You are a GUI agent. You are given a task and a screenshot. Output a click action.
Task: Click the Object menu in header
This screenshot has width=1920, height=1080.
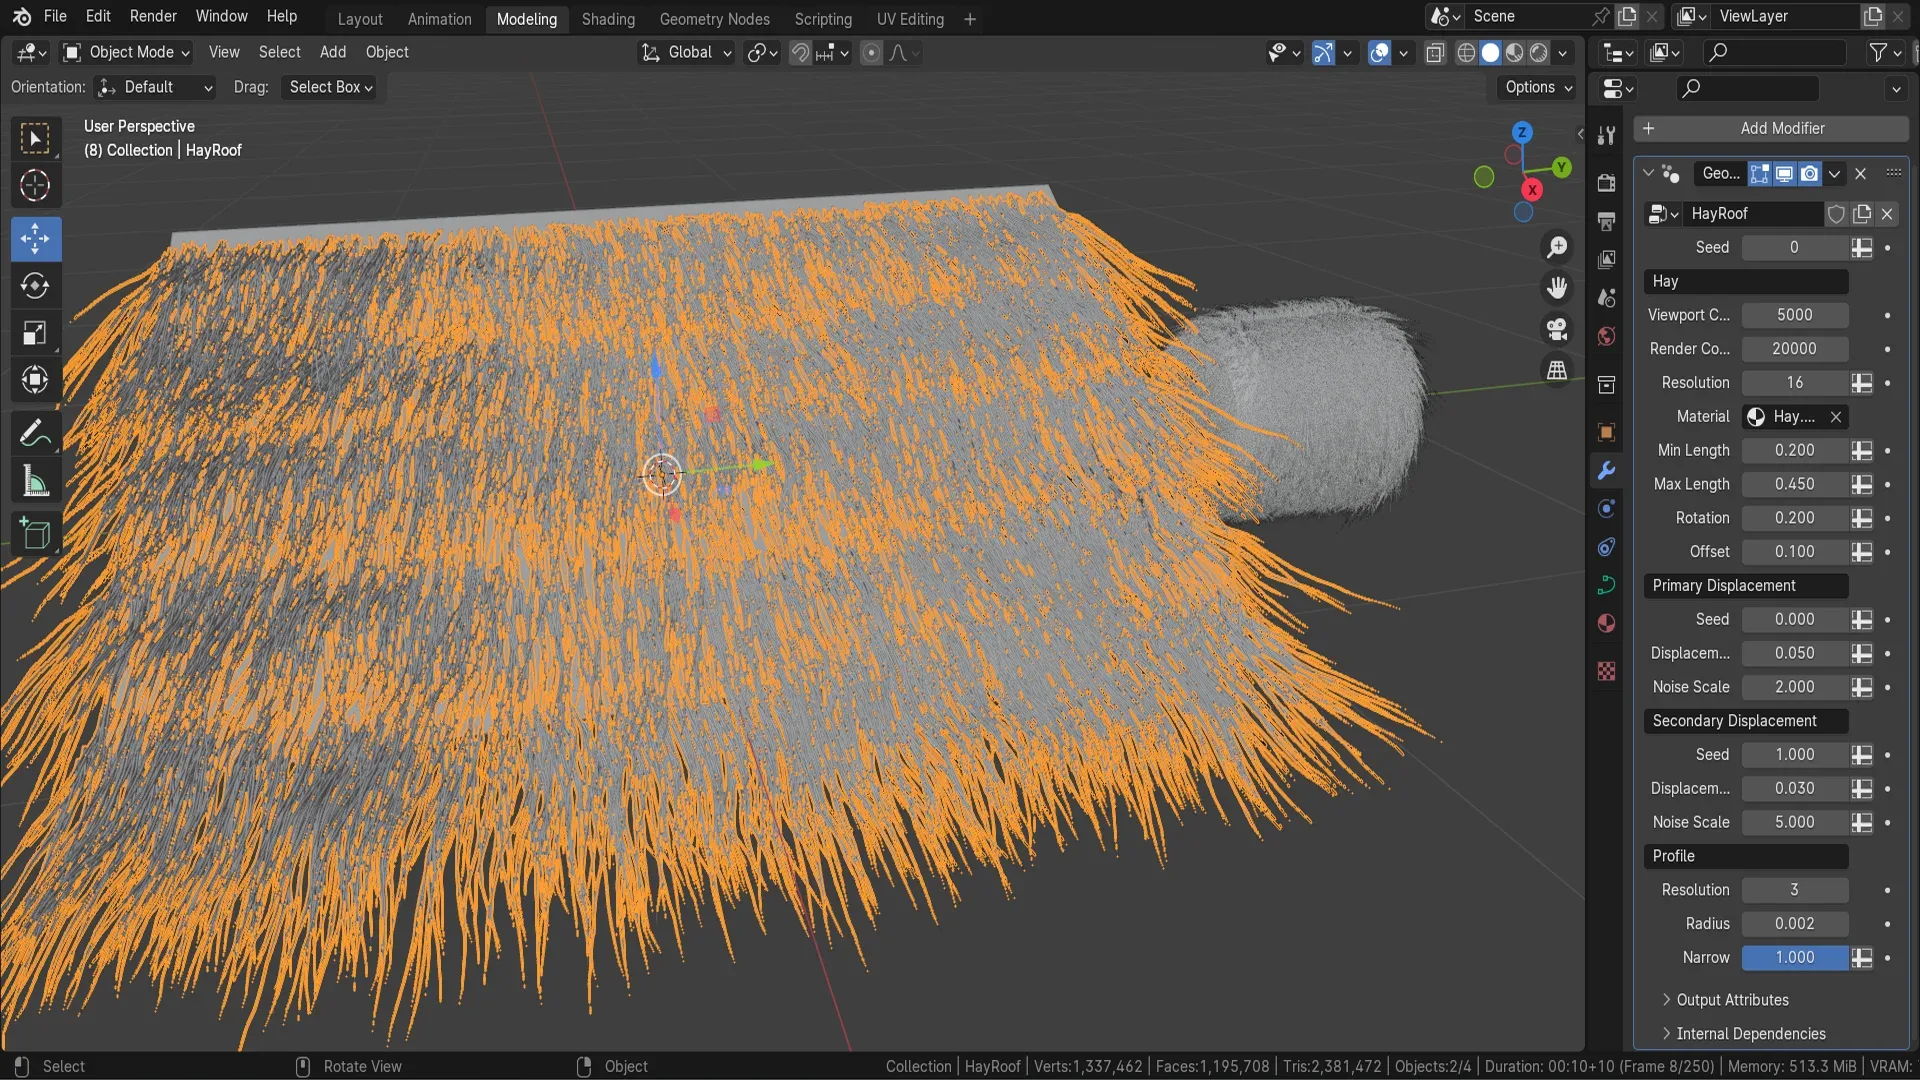385,53
